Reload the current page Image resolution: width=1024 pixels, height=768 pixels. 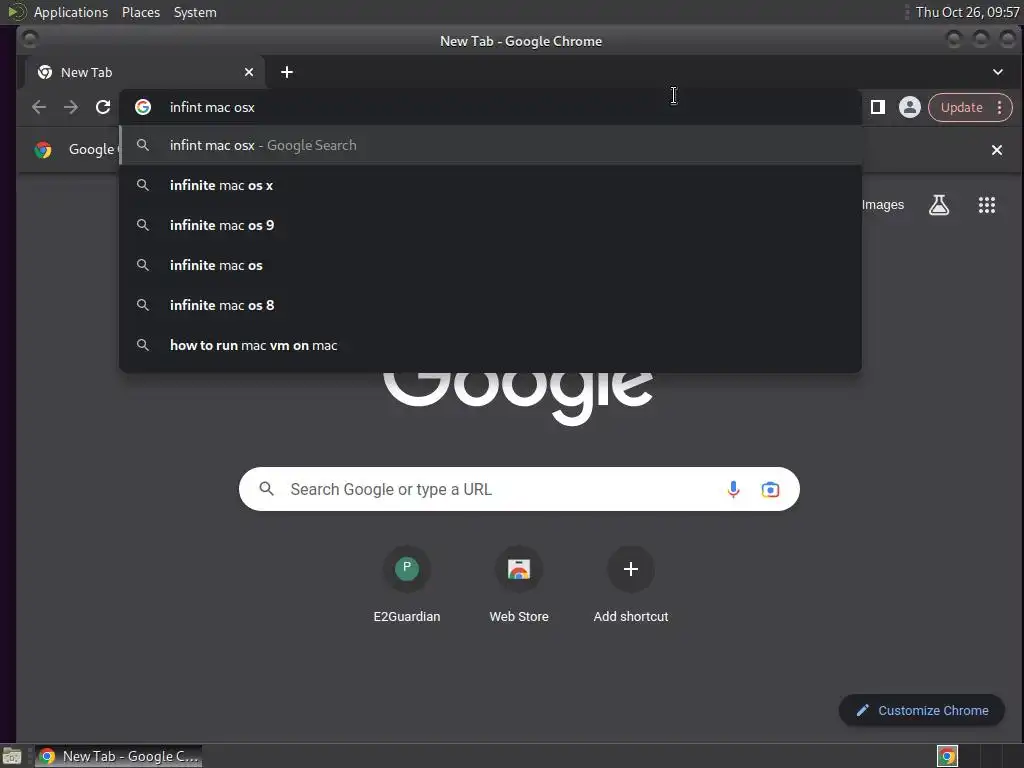pos(103,107)
